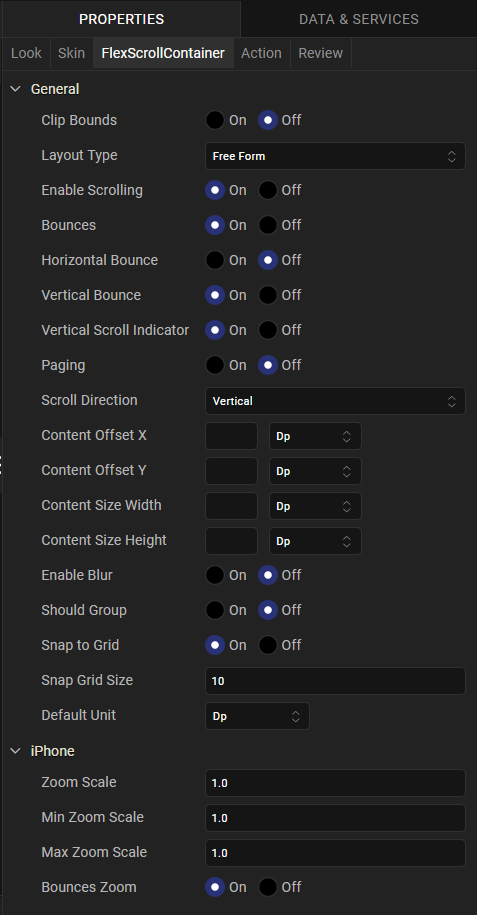Screen dimensions: 477x915
Task: Switch to DATA & SERVICES panel
Action: [x=358, y=19]
